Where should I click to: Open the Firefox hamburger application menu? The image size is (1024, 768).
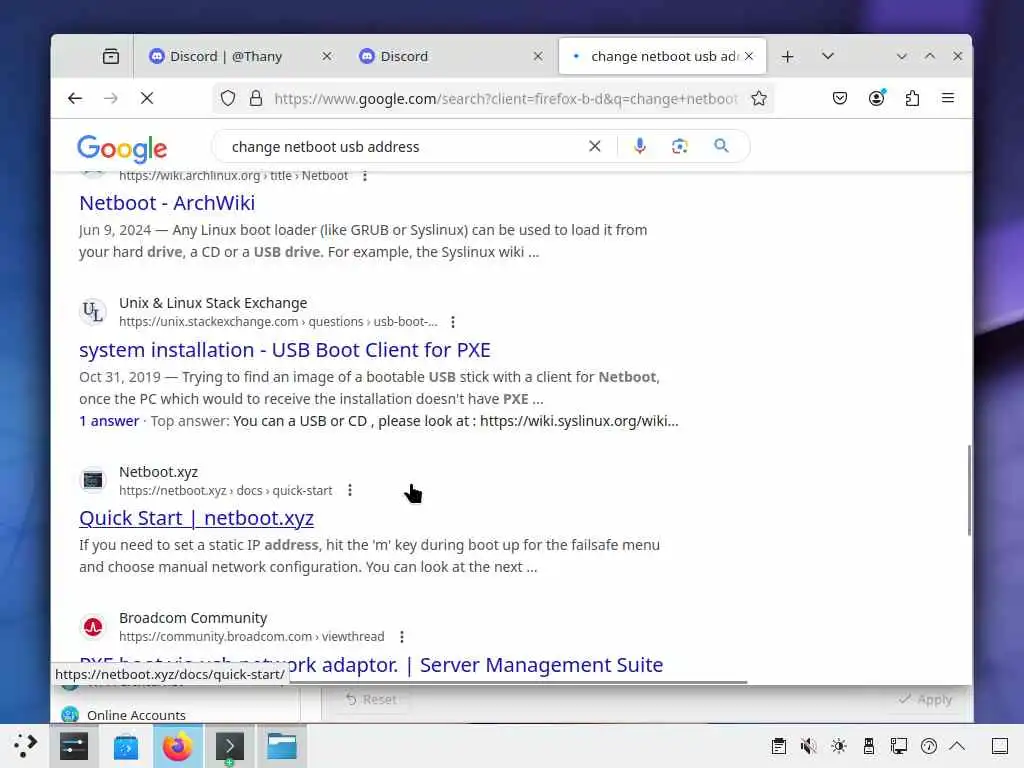(x=948, y=98)
